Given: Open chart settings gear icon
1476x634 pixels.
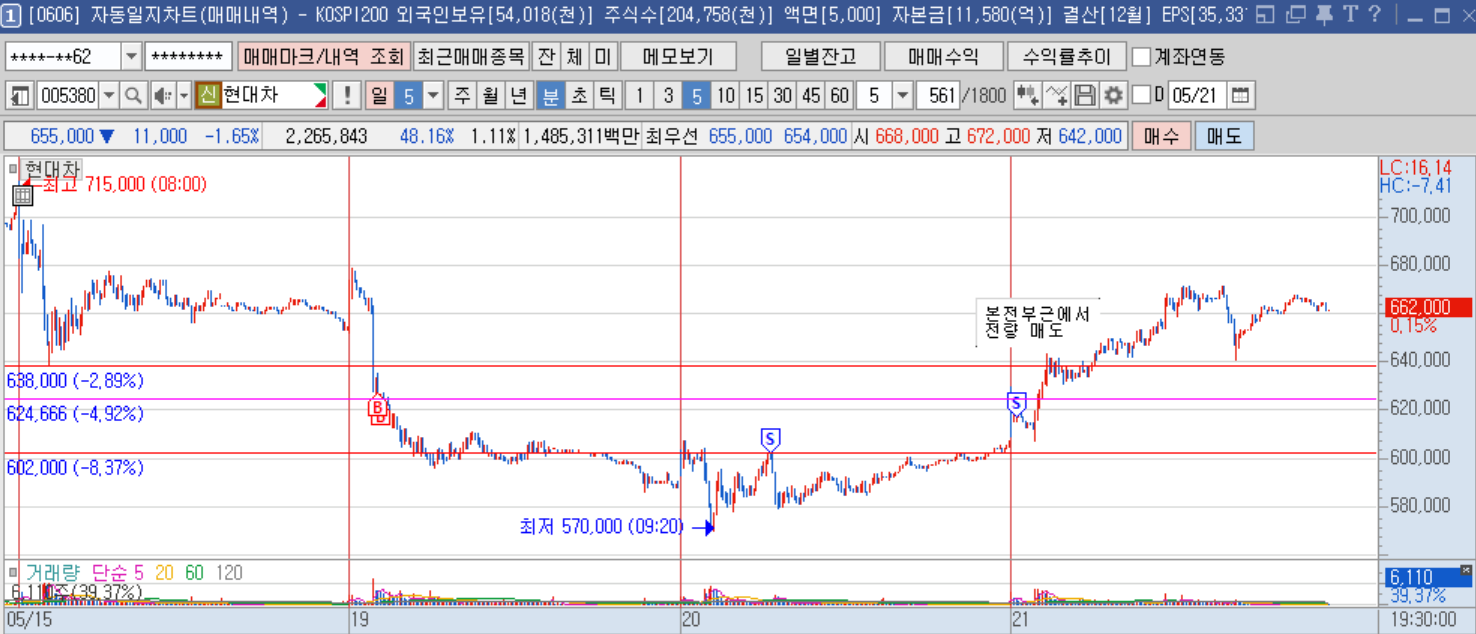Looking at the screenshot, I should click(1113, 96).
